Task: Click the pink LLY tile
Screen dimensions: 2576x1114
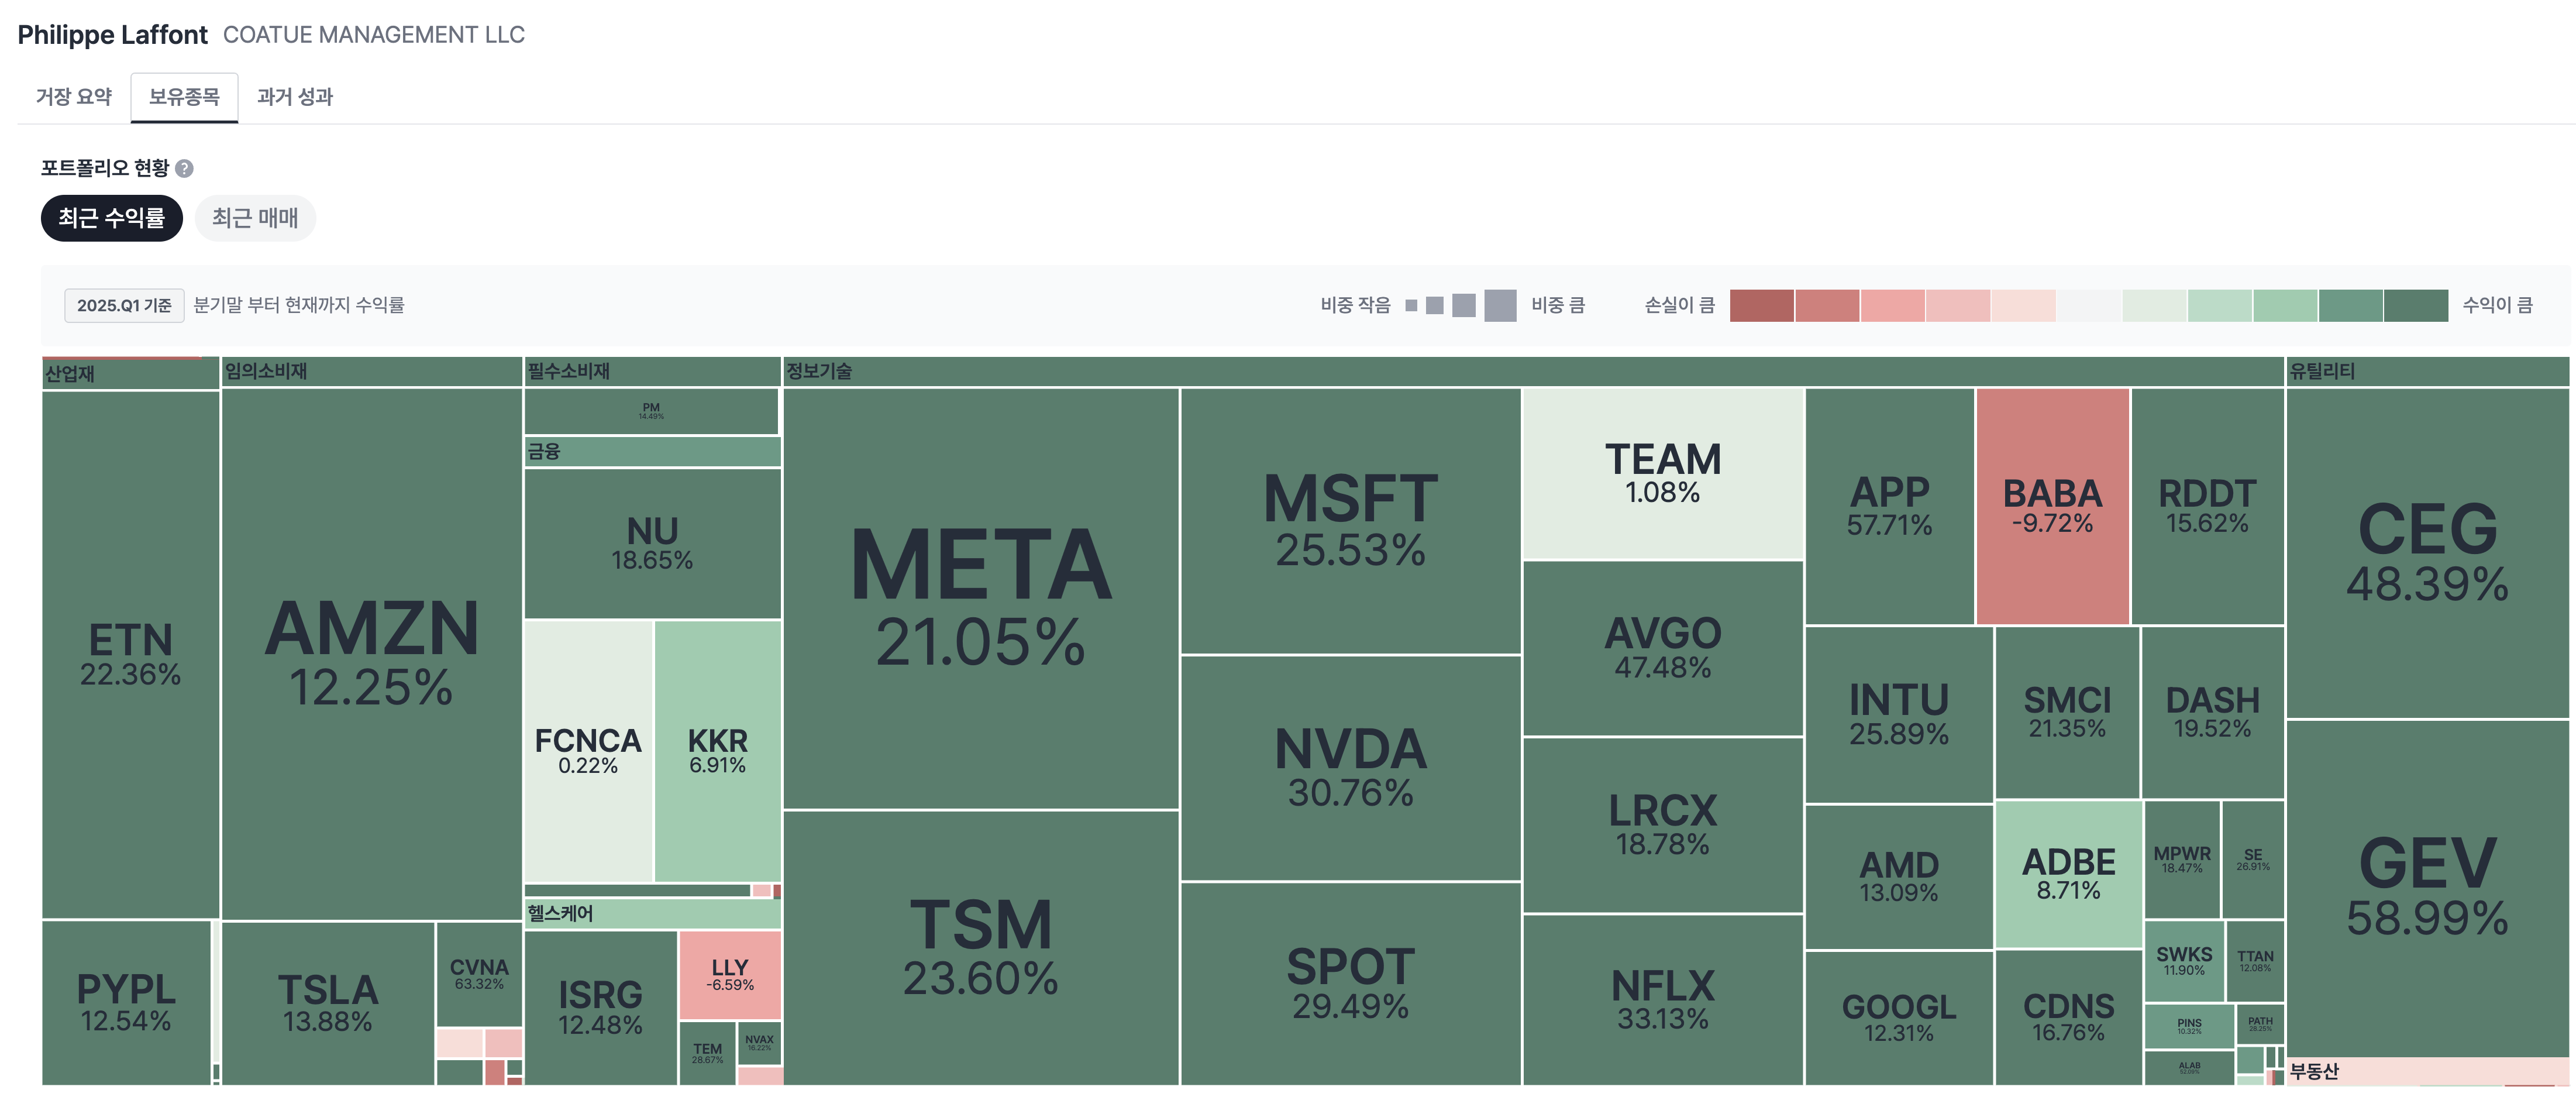Action: click(x=730, y=974)
